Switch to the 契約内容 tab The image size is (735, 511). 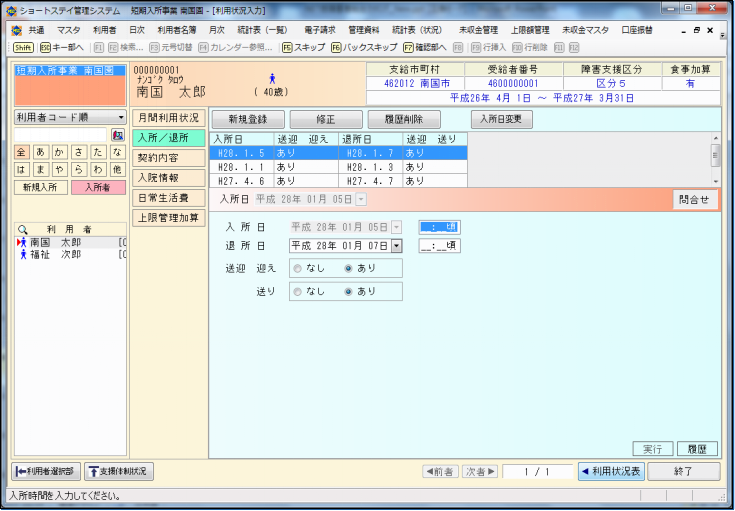point(158,158)
